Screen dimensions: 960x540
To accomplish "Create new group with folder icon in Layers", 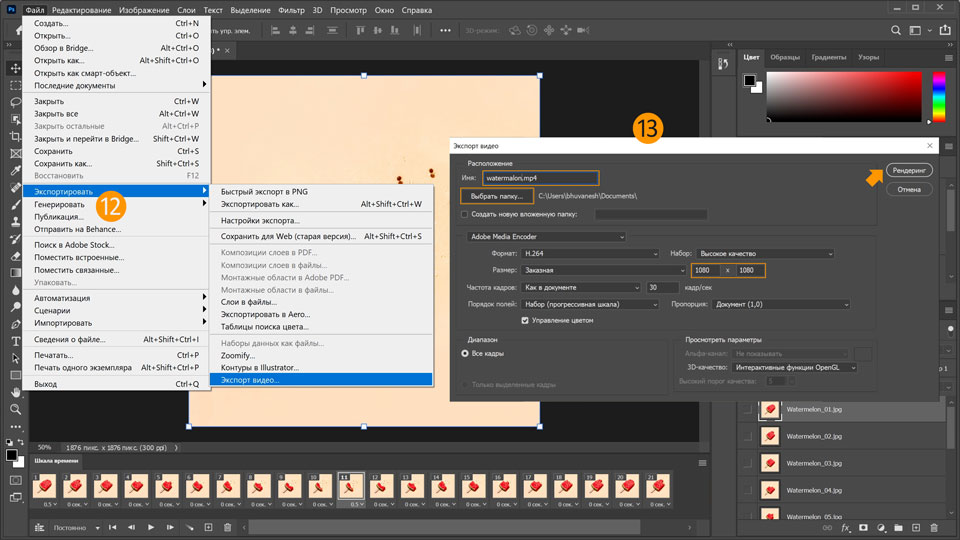I will (x=898, y=527).
